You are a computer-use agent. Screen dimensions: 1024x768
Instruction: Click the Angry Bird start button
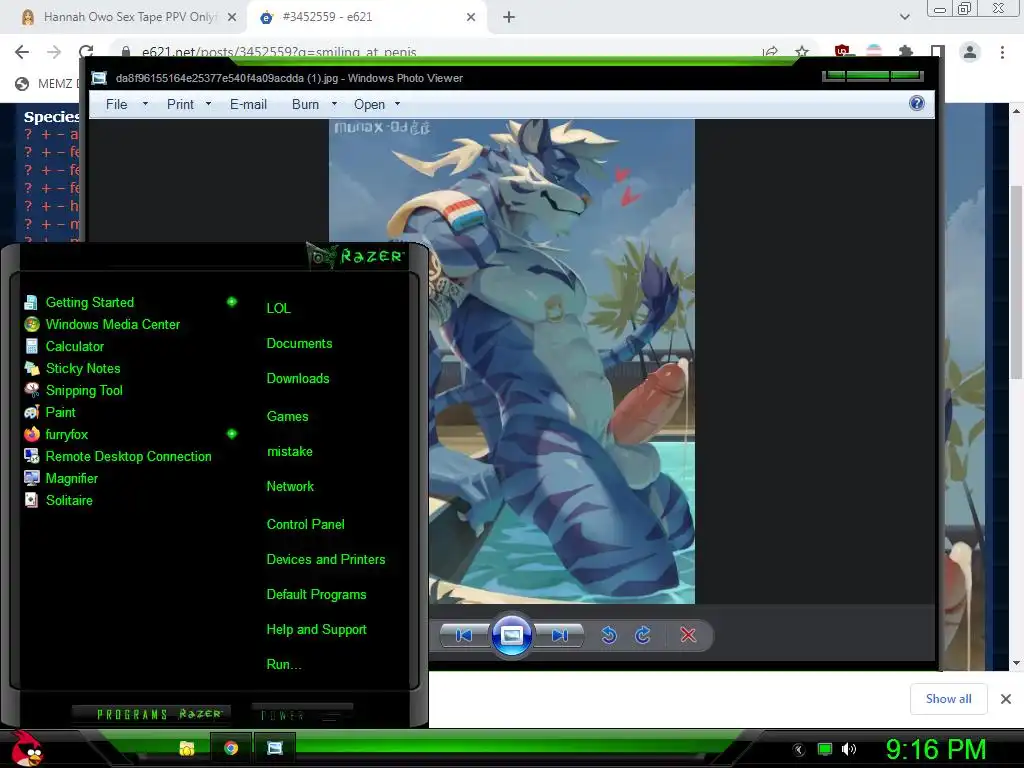point(27,748)
